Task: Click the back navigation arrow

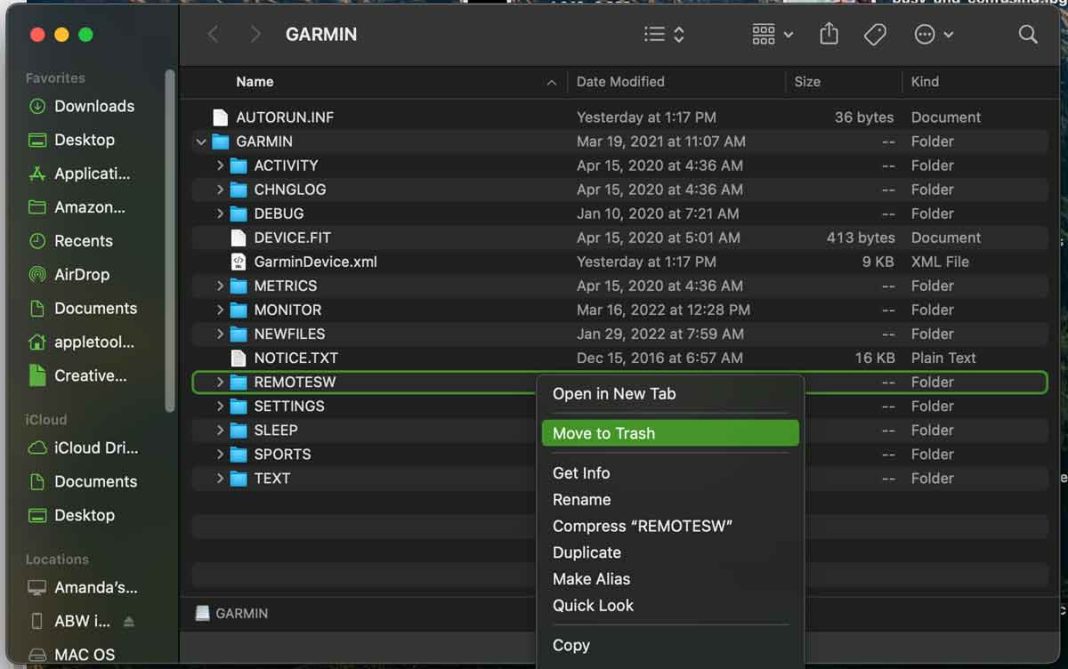Action: click(x=213, y=33)
